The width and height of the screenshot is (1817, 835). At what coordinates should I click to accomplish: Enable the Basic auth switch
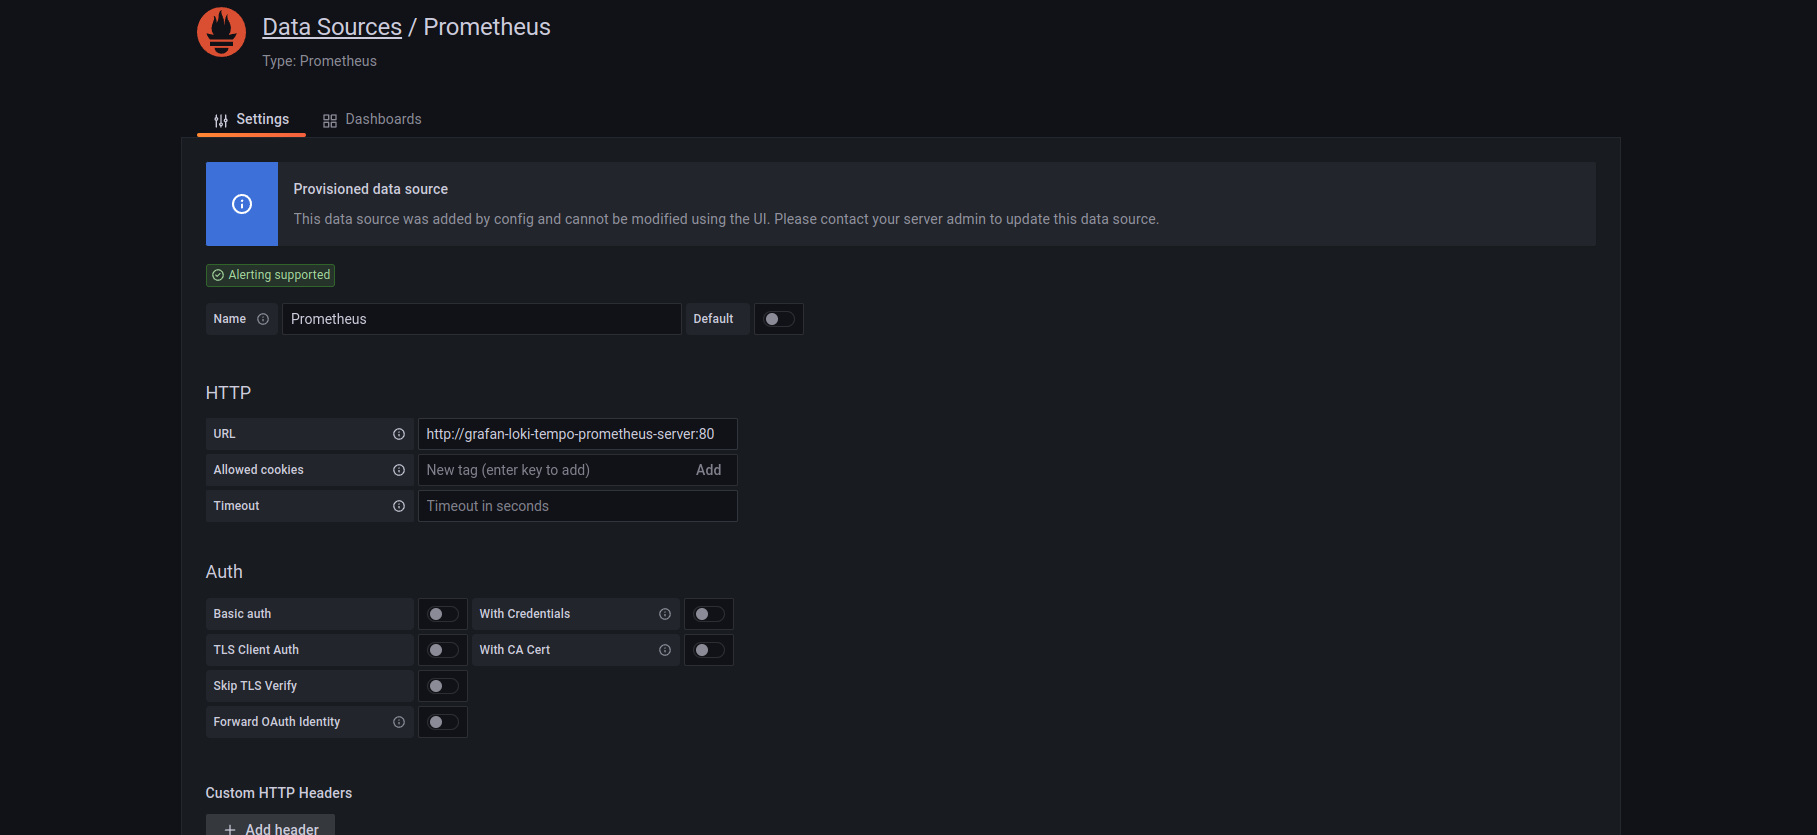[443, 614]
